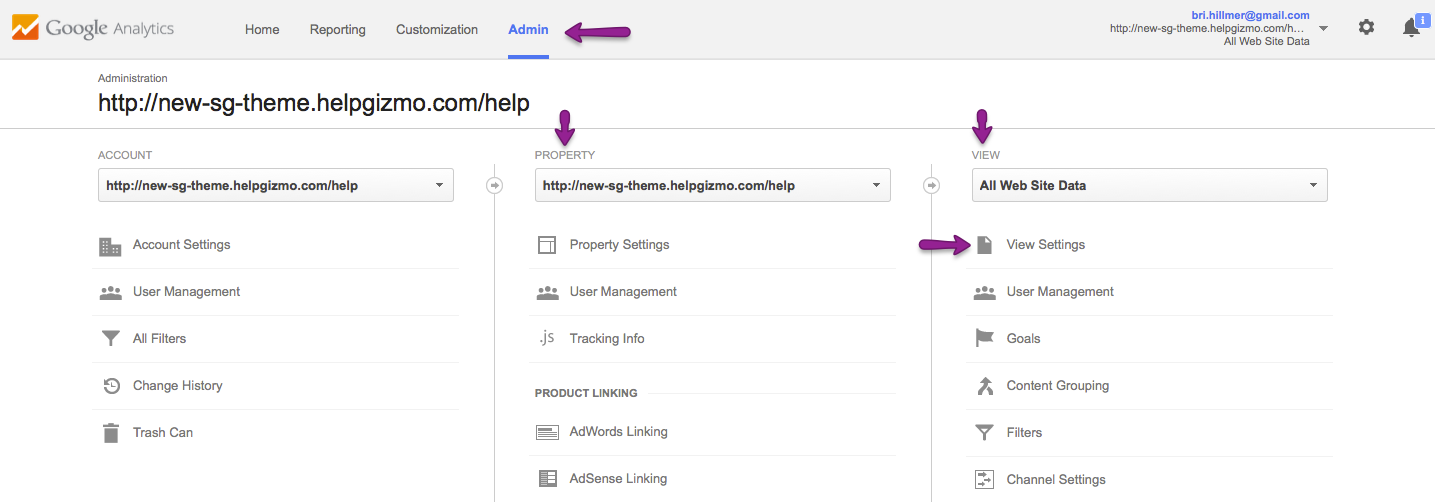Click the Account Settings building icon
The width and height of the screenshot is (1435, 502).
click(110, 245)
